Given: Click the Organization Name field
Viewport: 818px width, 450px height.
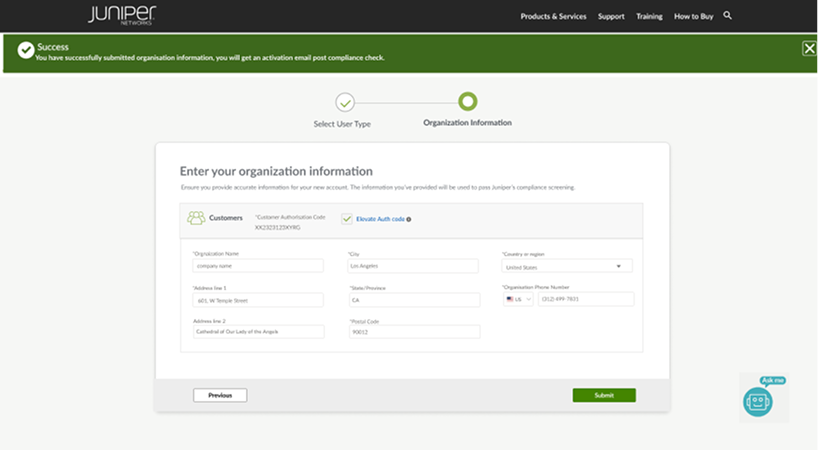Looking at the screenshot, I should 258,266.
